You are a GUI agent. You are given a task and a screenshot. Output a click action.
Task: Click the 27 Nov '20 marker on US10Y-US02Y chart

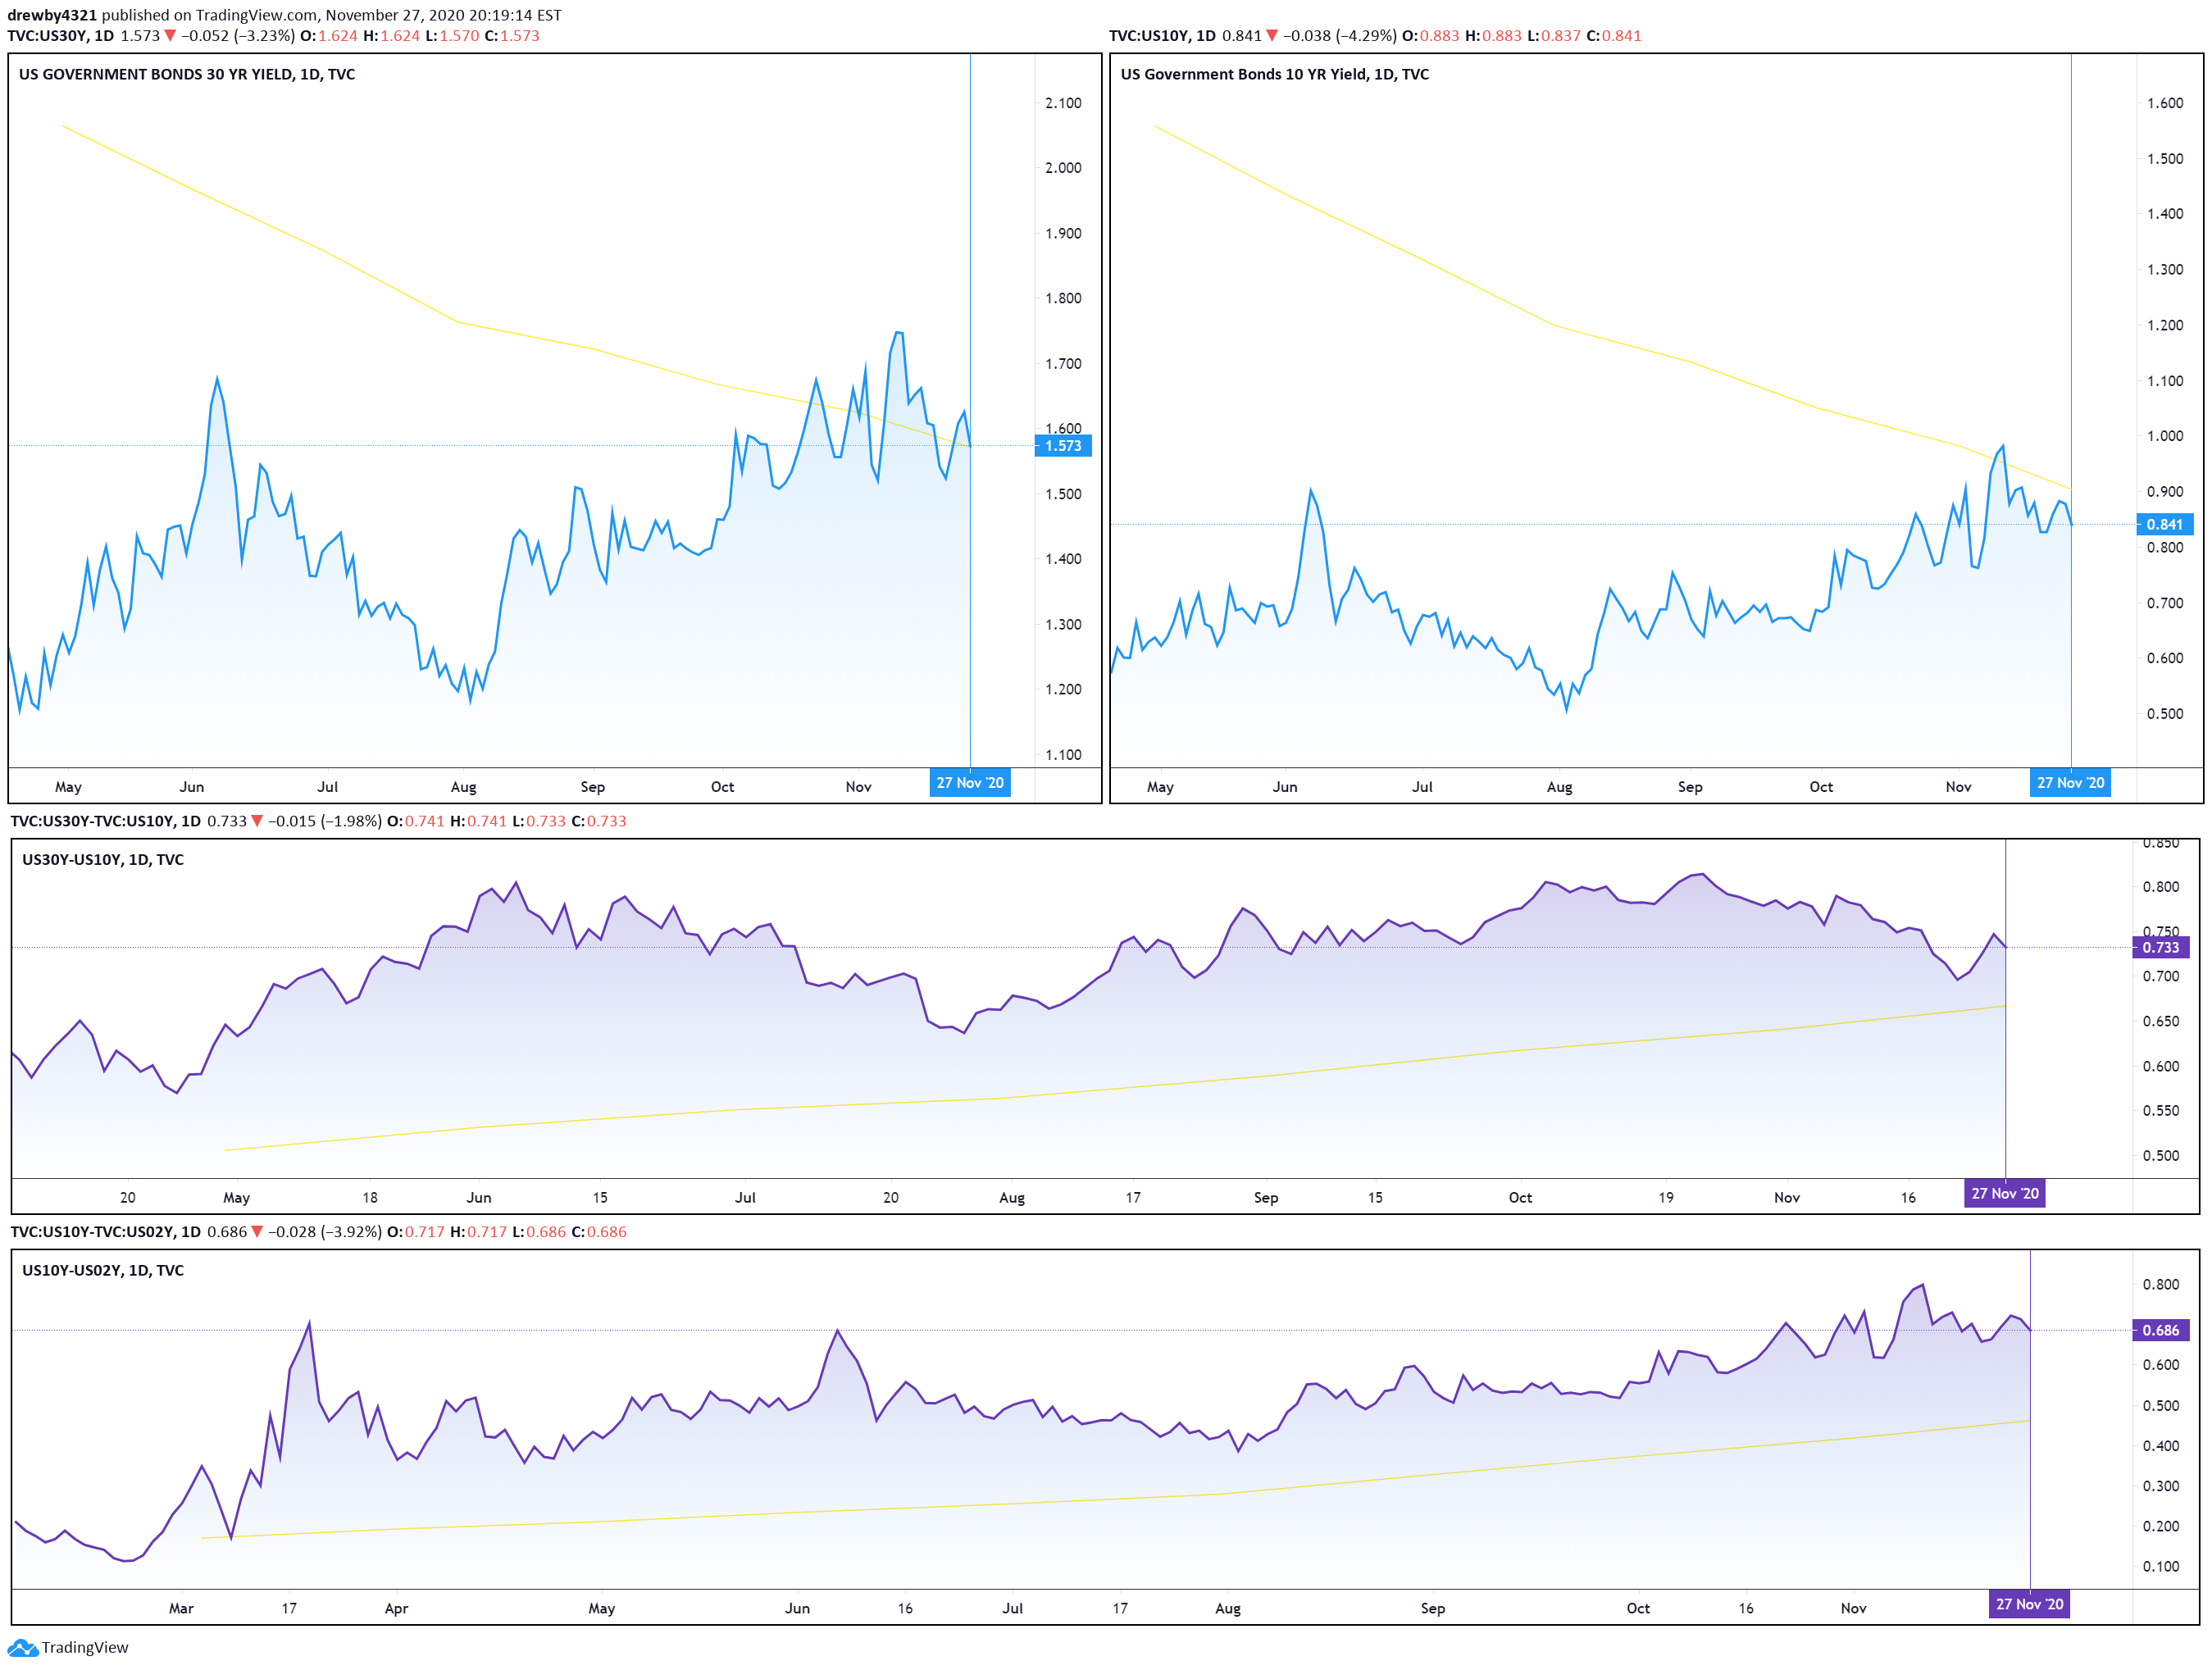coord(2030,1604)
